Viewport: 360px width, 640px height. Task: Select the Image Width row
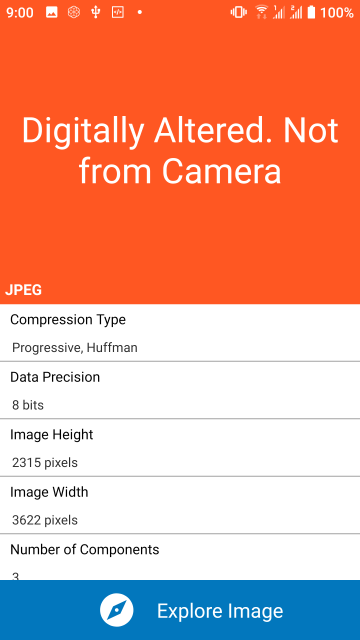click(180, 505)
